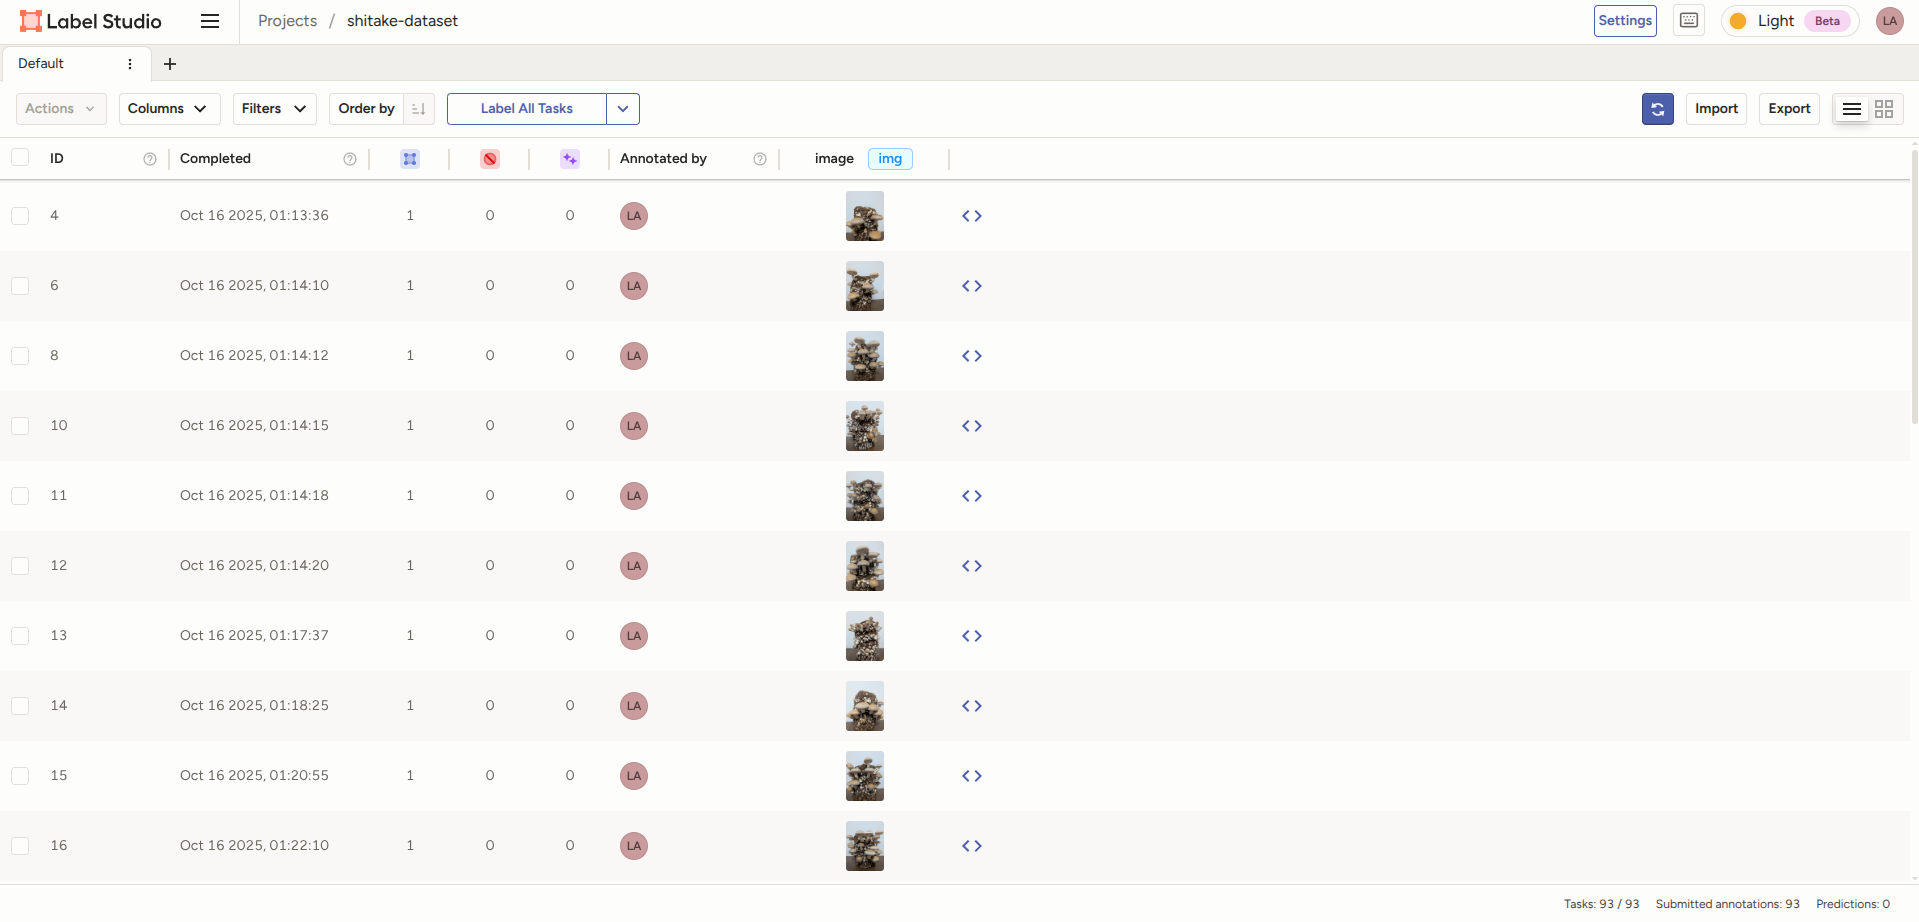Show task source for task 13

click(x=972, y=636)
